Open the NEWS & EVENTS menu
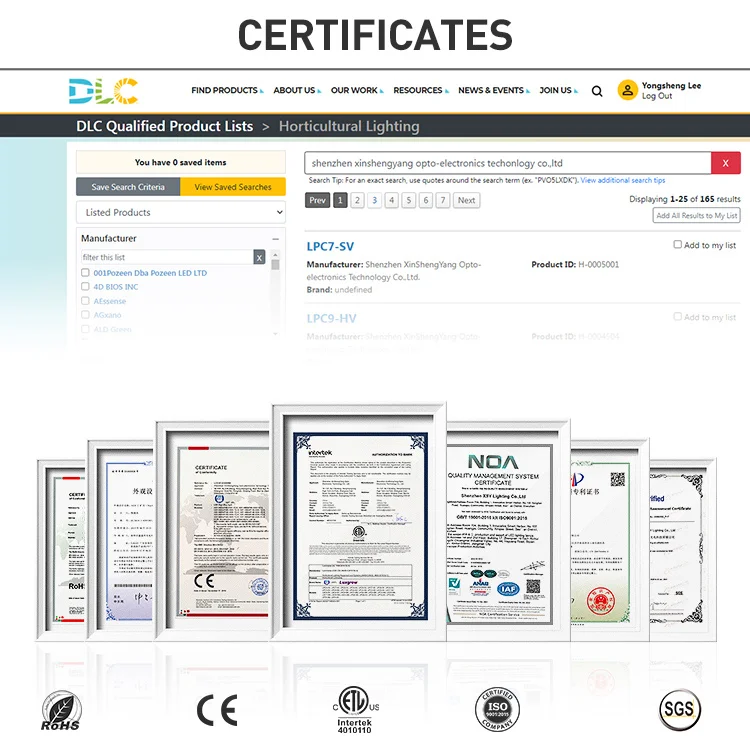Screen dimensions: 750x749 [494, 90]
